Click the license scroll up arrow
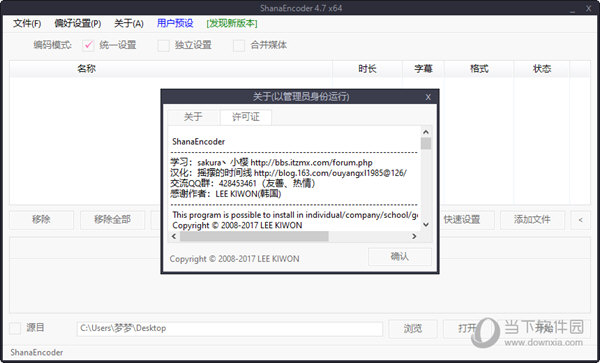Screen dimensions: 600x363 tap(426, 132)
